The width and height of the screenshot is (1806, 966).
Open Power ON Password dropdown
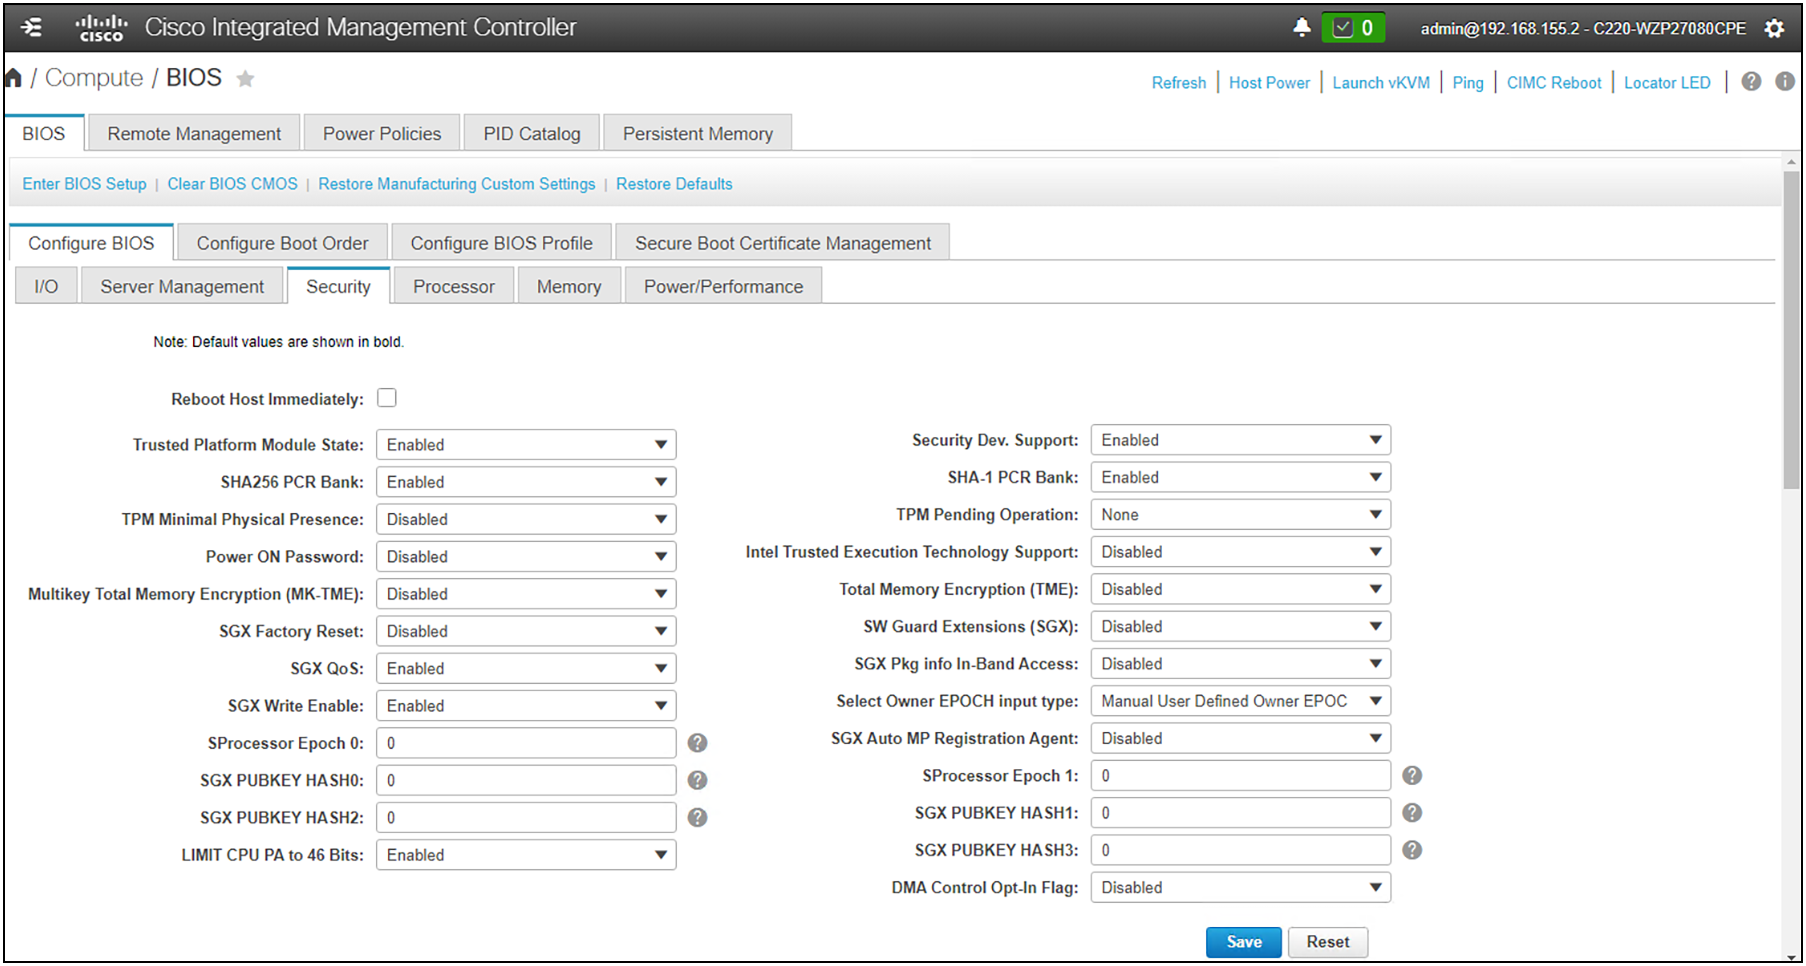(526, 557)
